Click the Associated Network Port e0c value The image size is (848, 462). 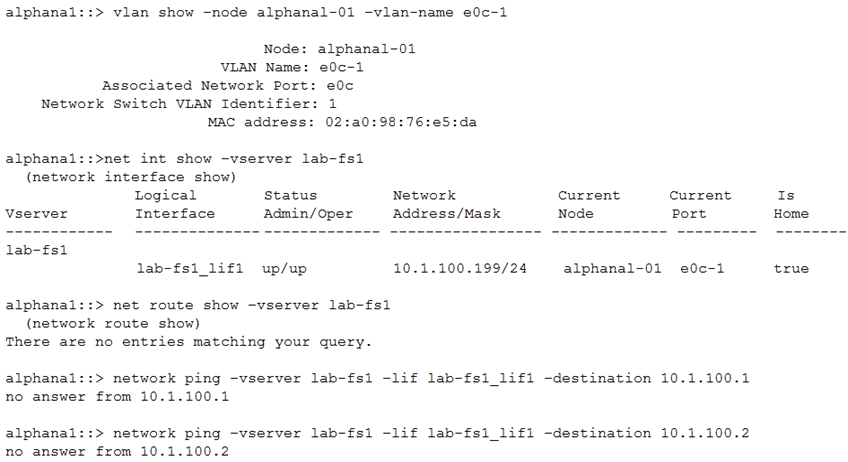340,86
